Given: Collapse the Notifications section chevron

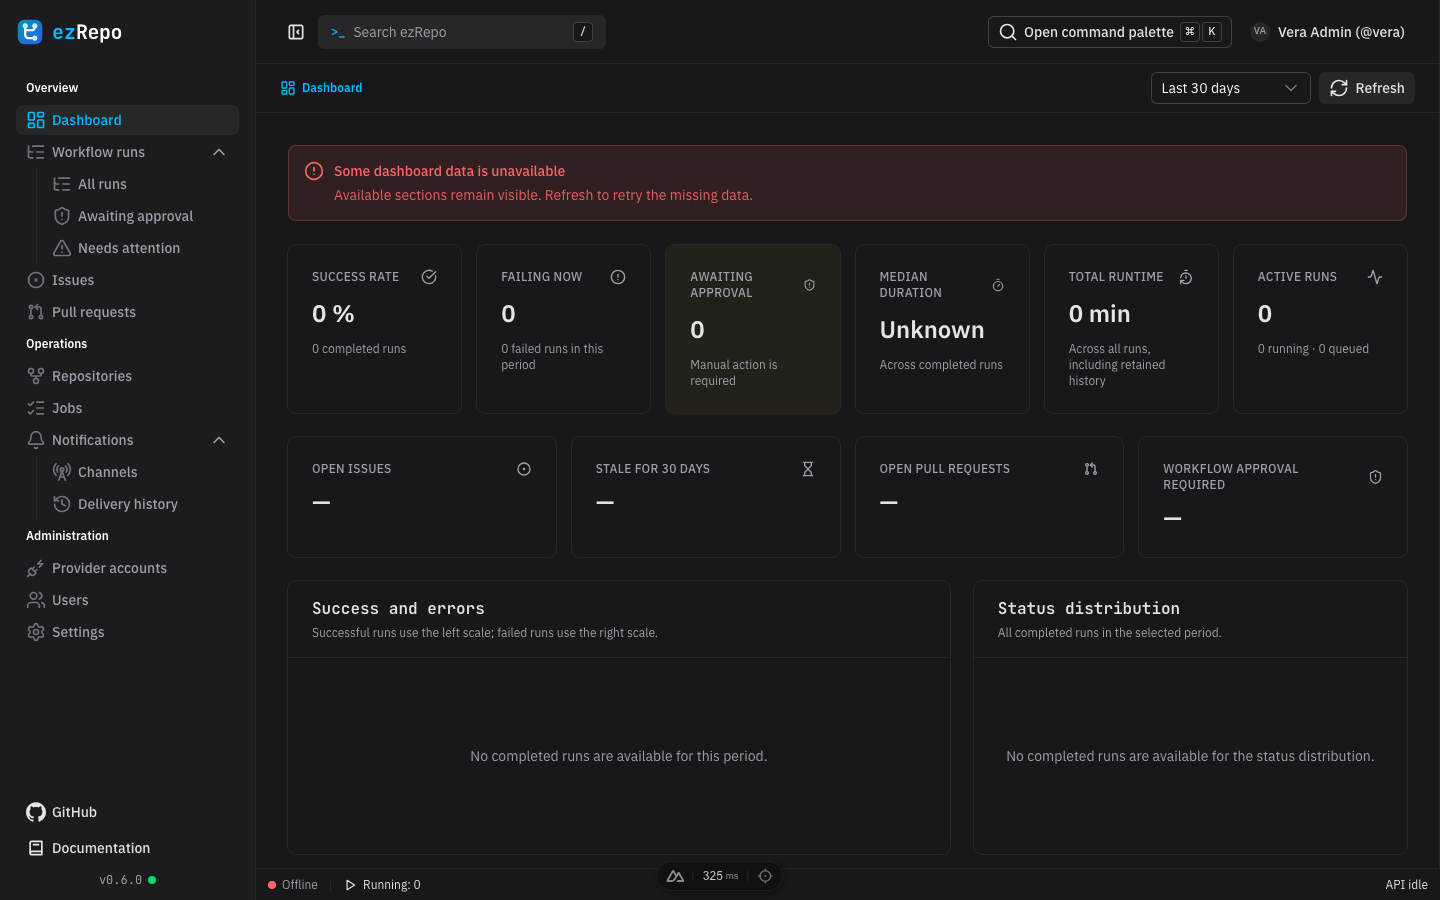Looking at the screenshot, I should (219, 440).
